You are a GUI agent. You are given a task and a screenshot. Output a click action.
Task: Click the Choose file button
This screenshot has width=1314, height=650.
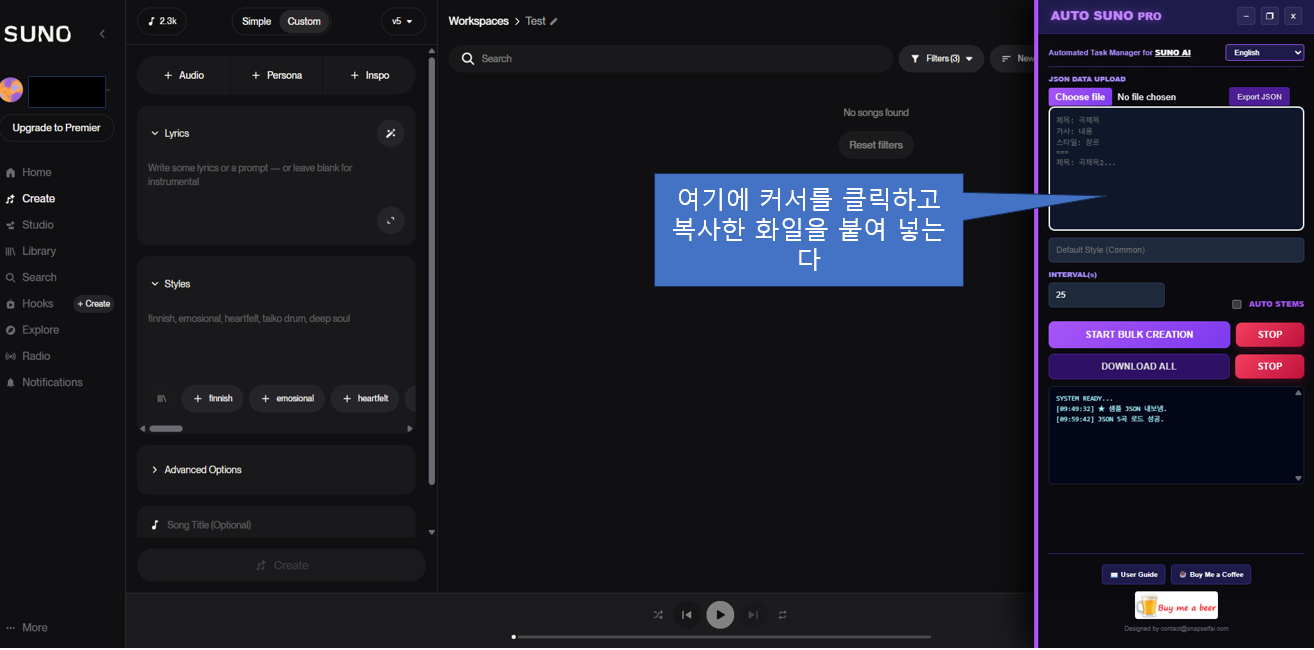pyautogui.click(x=1080, y=97)
